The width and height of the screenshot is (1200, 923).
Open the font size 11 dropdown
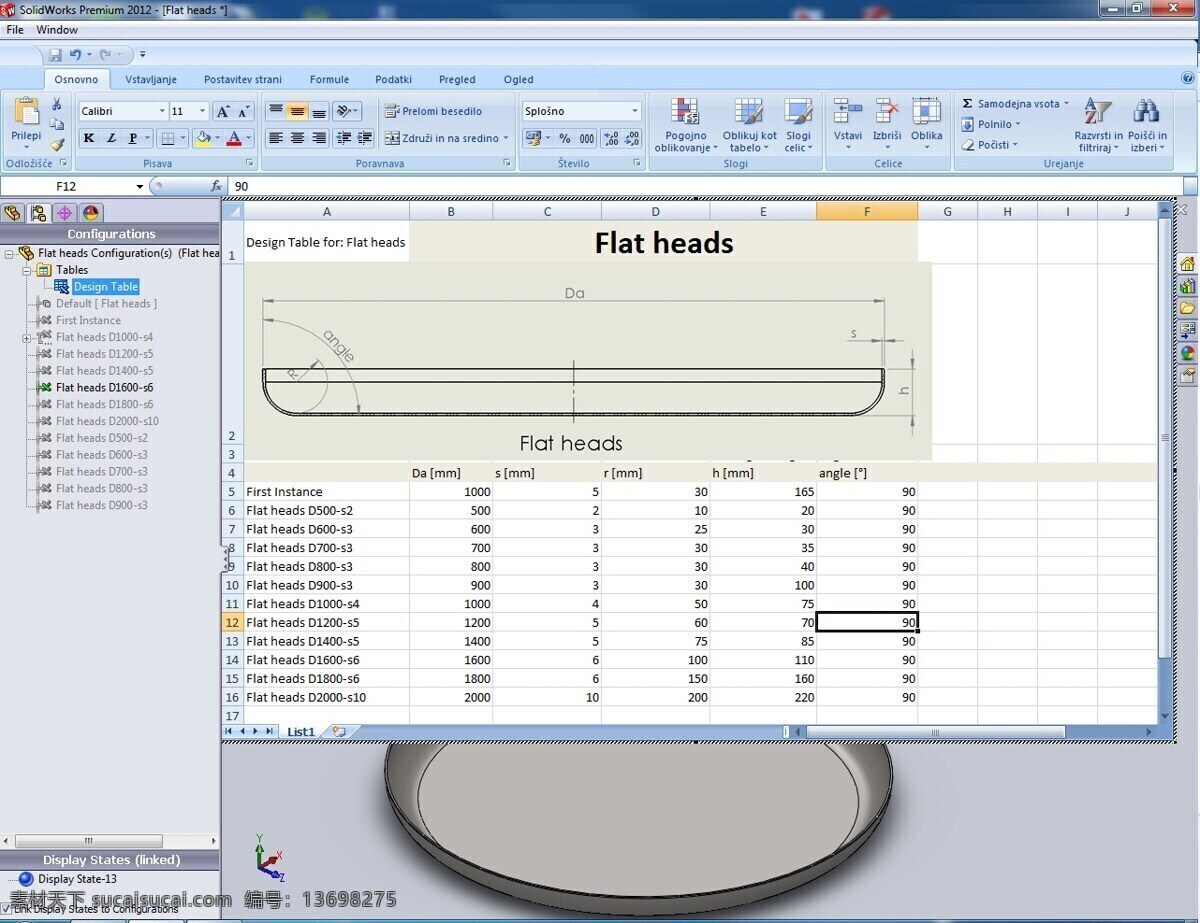pyautogui.click(x=203, y=111)
